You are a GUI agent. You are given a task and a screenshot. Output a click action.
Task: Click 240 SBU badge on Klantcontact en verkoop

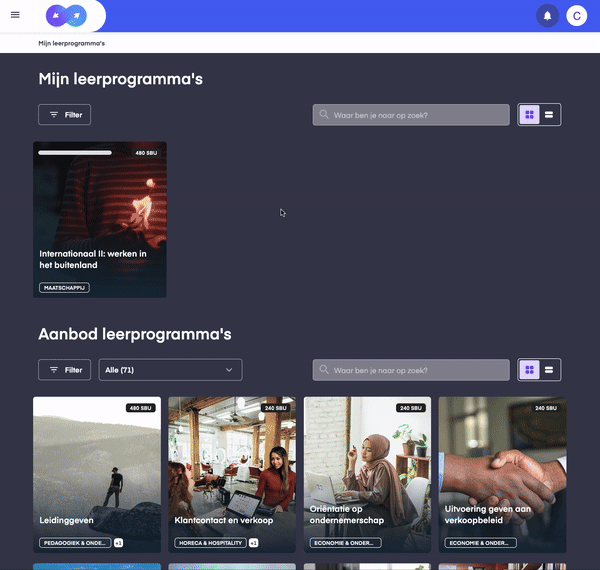point(276,408)
